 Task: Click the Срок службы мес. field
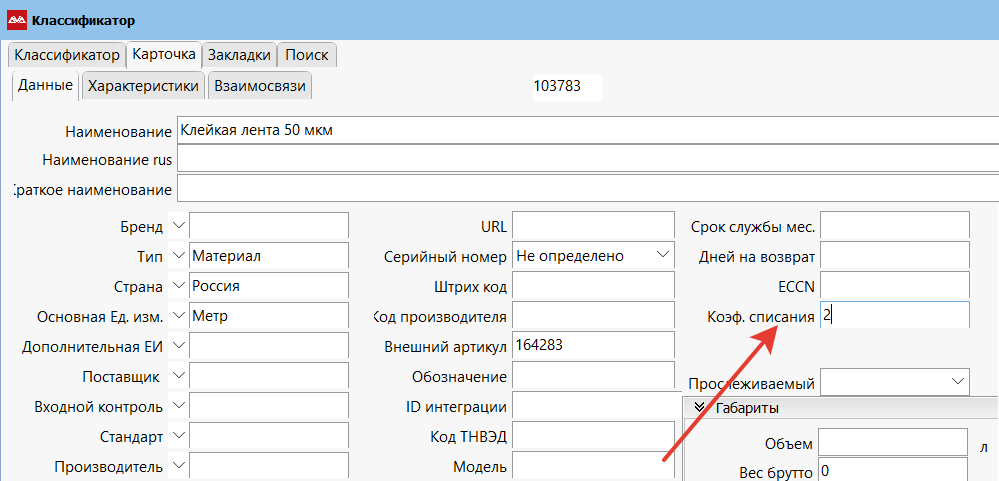(x=894, y=226)
